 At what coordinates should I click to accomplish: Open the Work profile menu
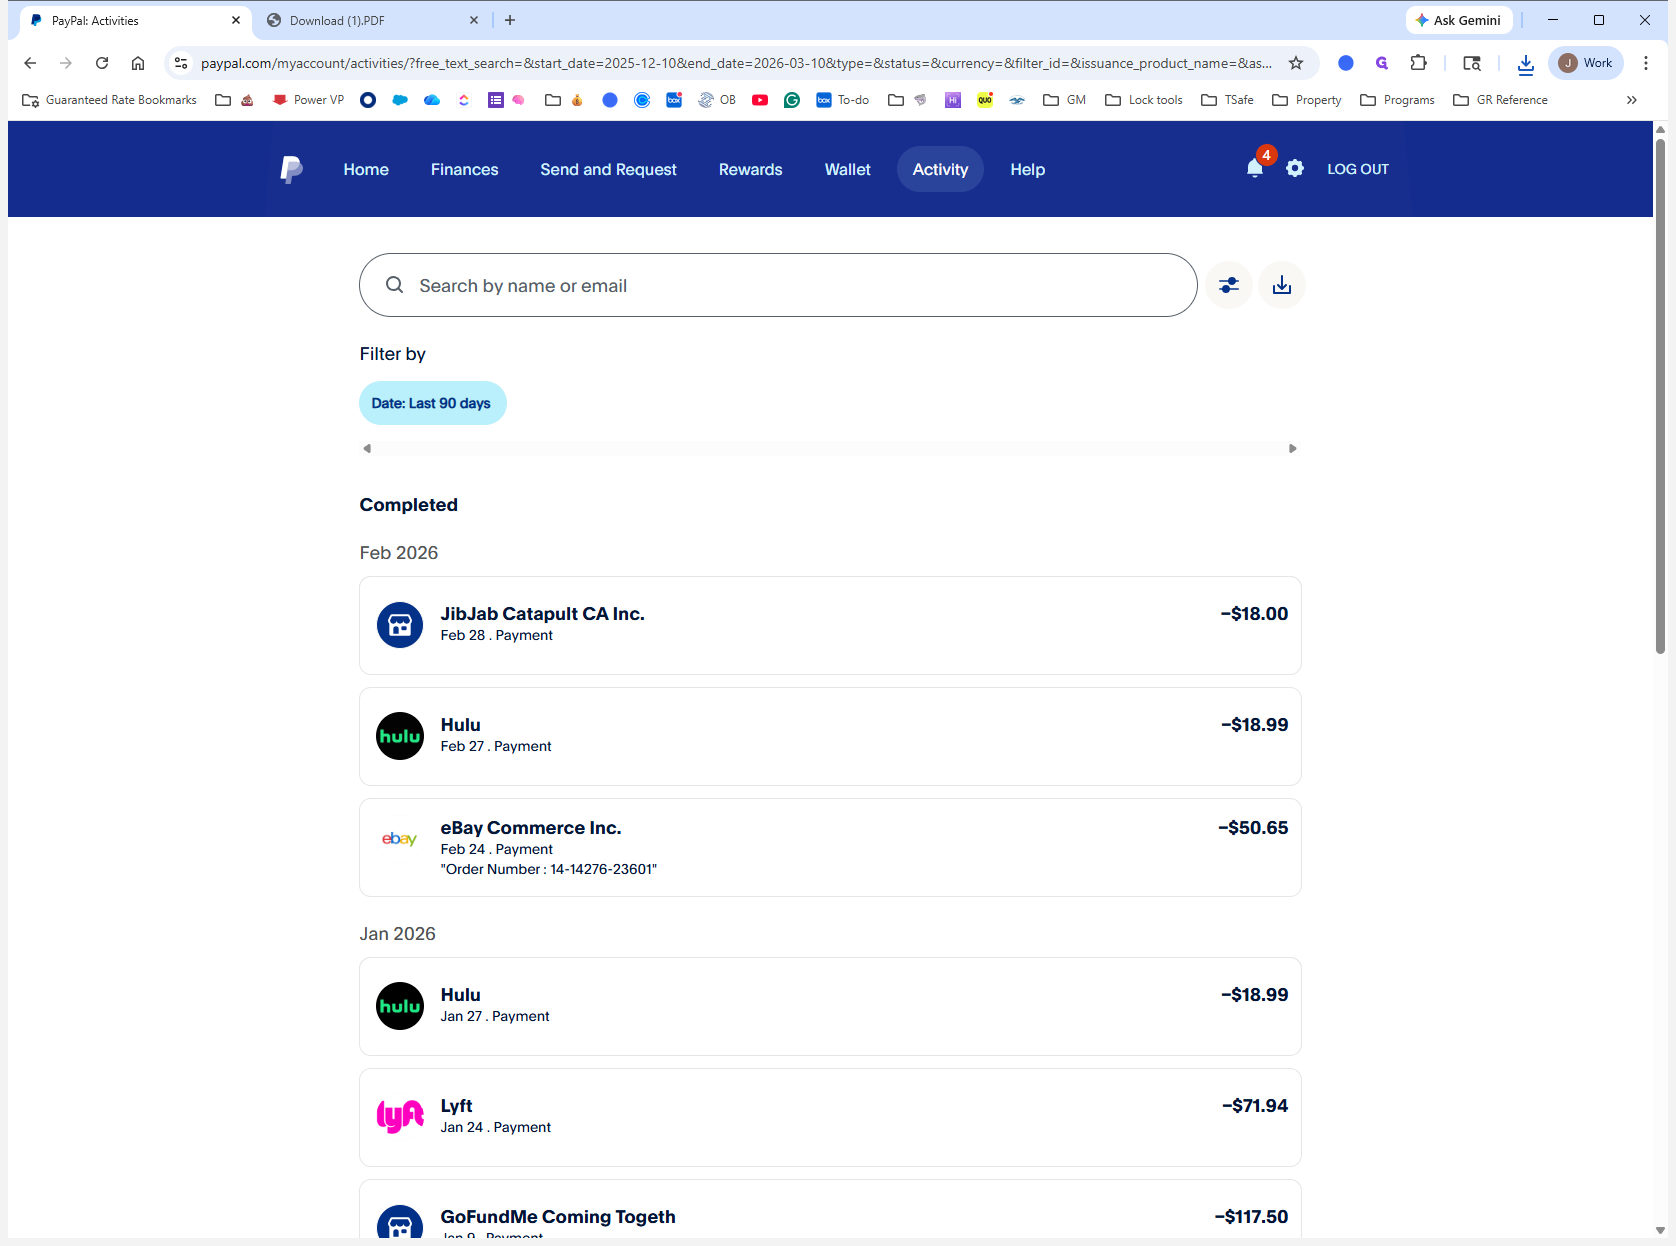[1586, 63]
